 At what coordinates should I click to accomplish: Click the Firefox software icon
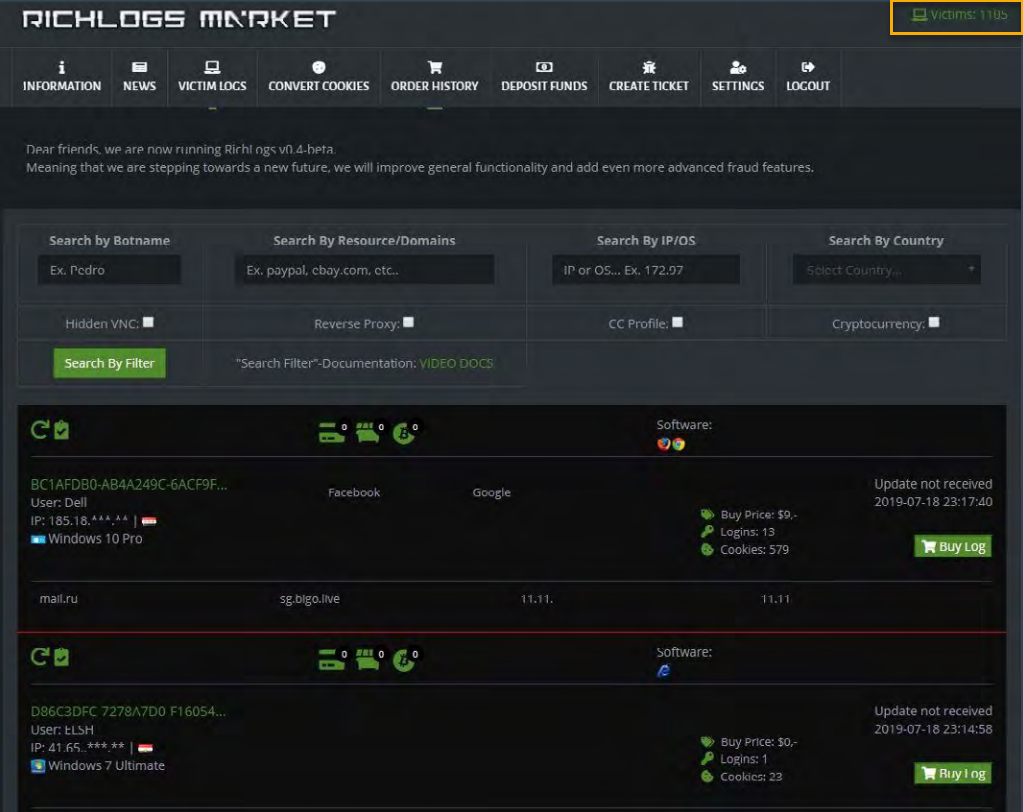(x=664, y=444)
